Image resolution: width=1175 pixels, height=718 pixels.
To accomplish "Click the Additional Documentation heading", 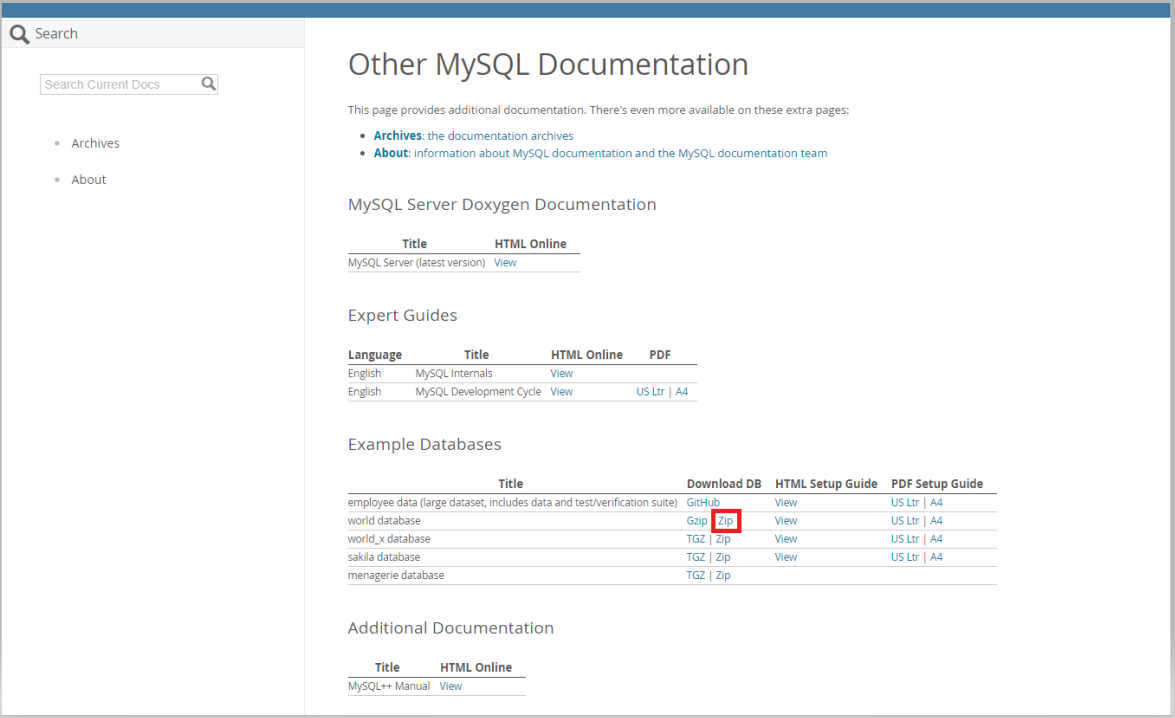I will point(450,628).
